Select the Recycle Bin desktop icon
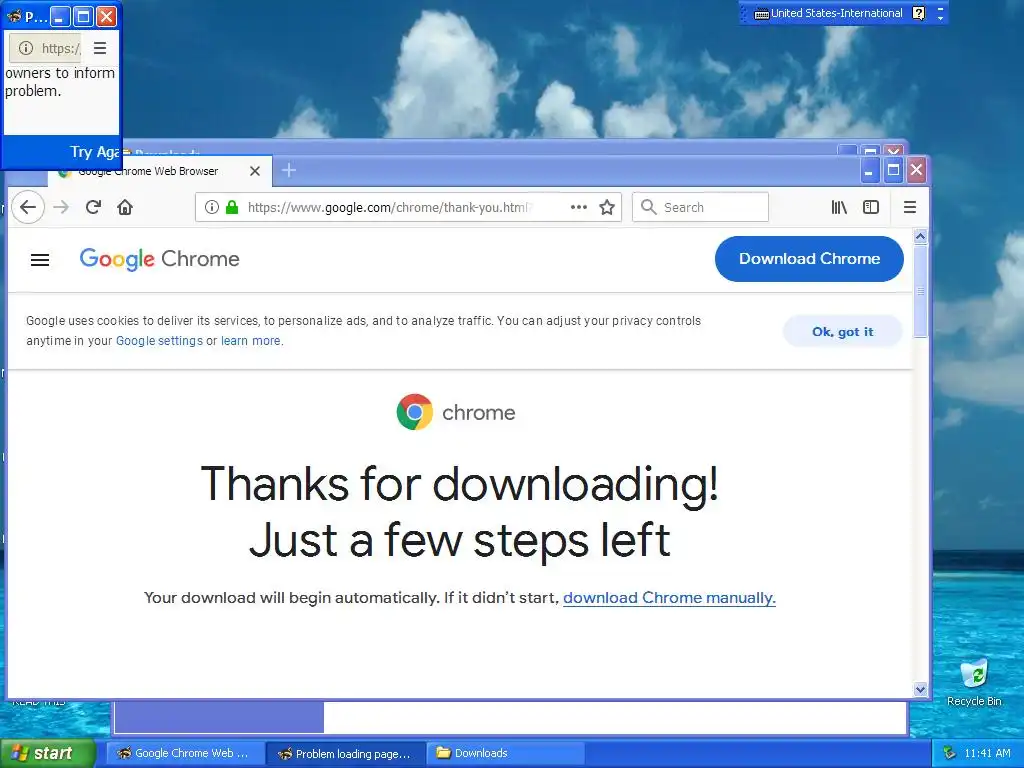Screen dimensions: 1024x768 [974, 683]
